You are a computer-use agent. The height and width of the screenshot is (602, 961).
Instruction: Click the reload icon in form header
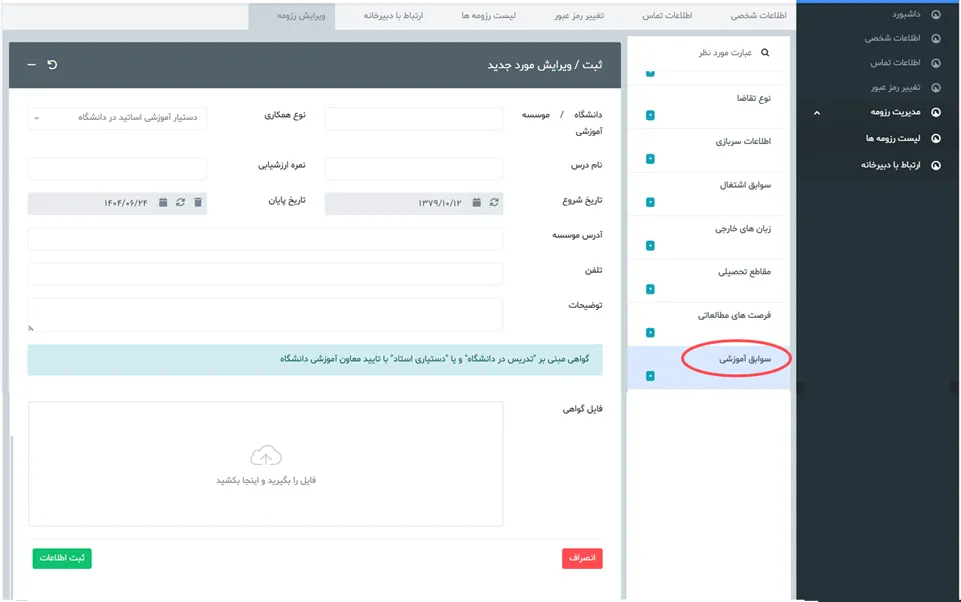tap(52, 65)
